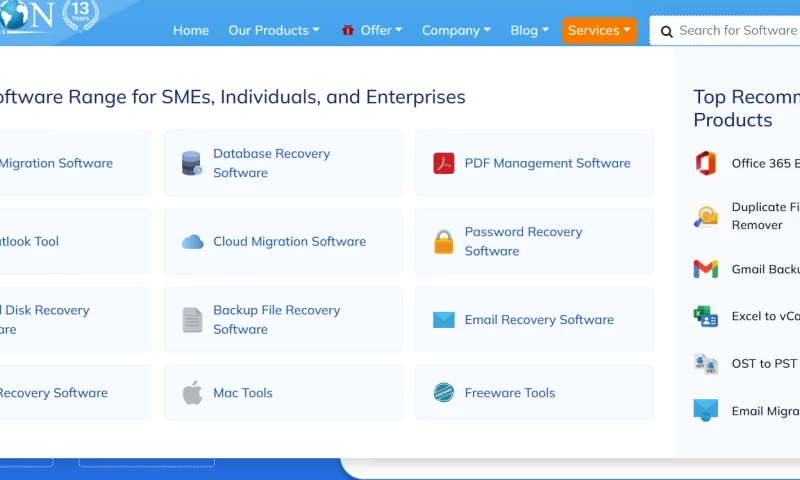Click the OST to PST converter icon
The height and width of the screenshot is (480, 800).
point(706,364)
